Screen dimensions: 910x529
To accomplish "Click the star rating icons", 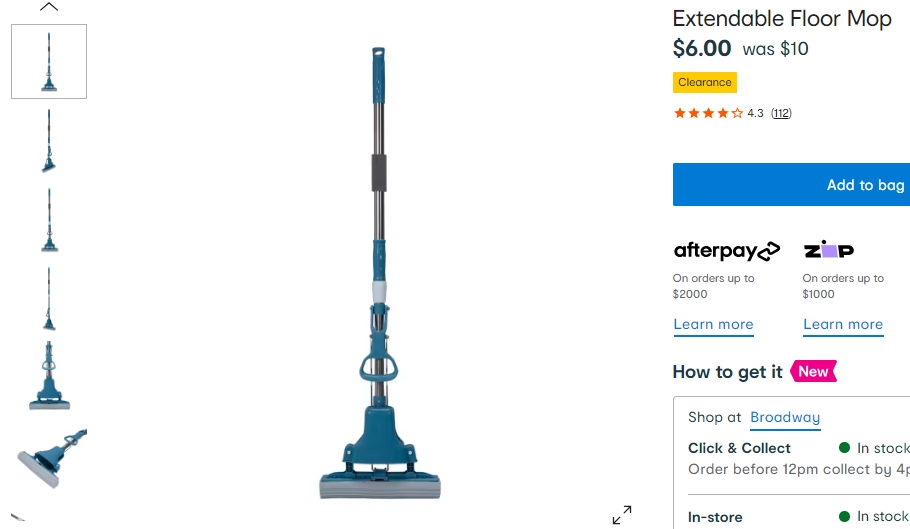I will 708,113.
